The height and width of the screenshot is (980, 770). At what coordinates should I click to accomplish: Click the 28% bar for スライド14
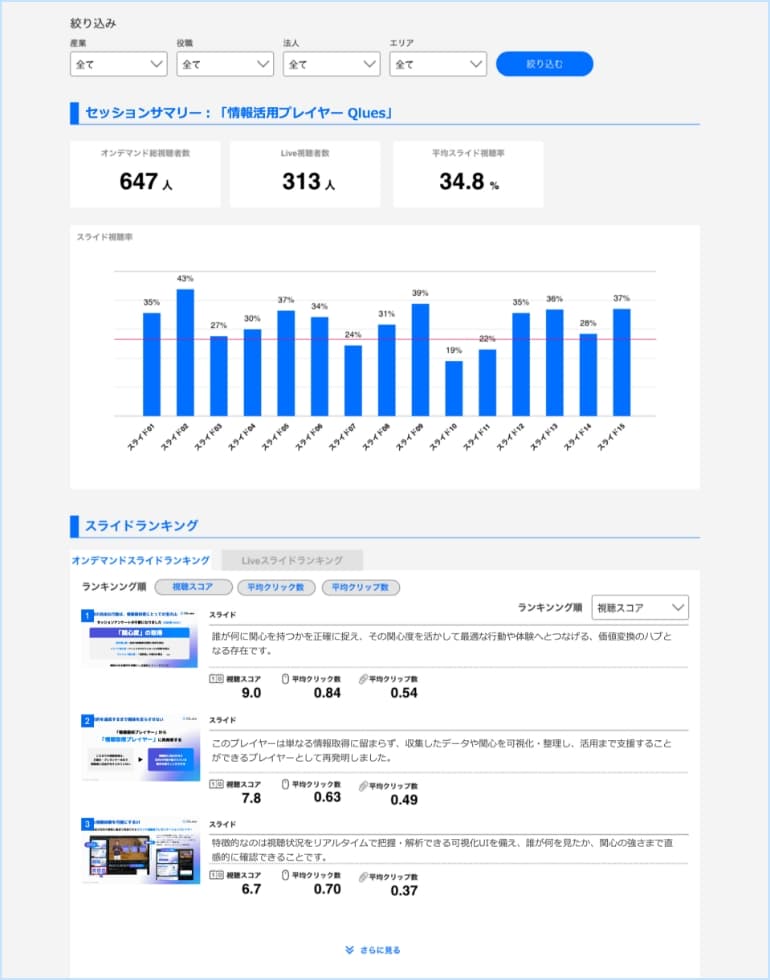pyautogui.click(x=588, y=375)
